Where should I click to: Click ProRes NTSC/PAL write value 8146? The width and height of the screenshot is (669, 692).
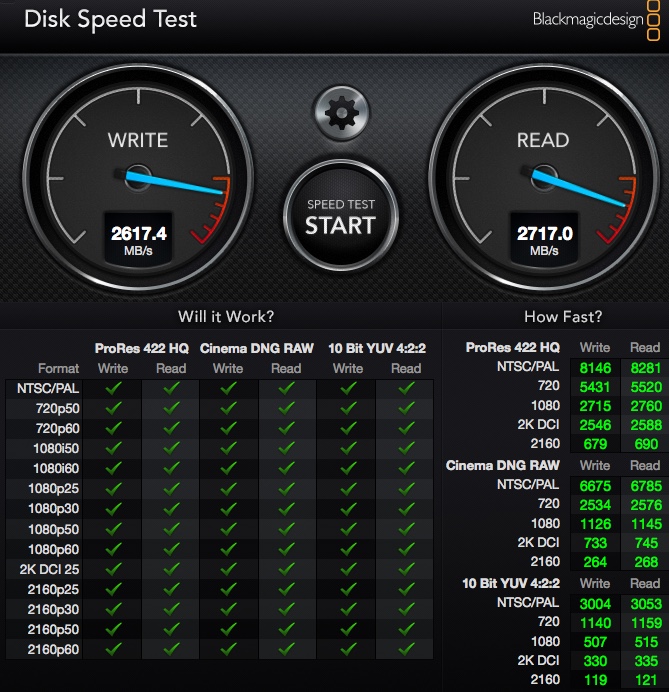coord(595,368)
